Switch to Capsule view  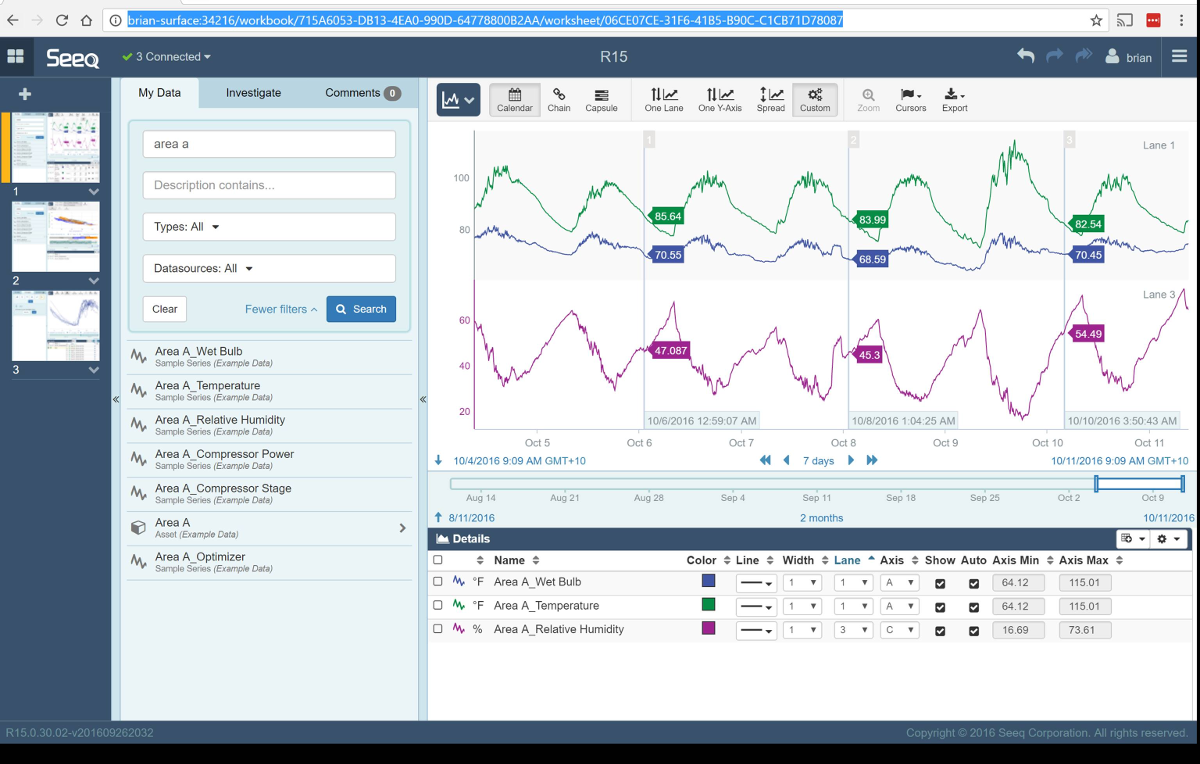point(601,99)
